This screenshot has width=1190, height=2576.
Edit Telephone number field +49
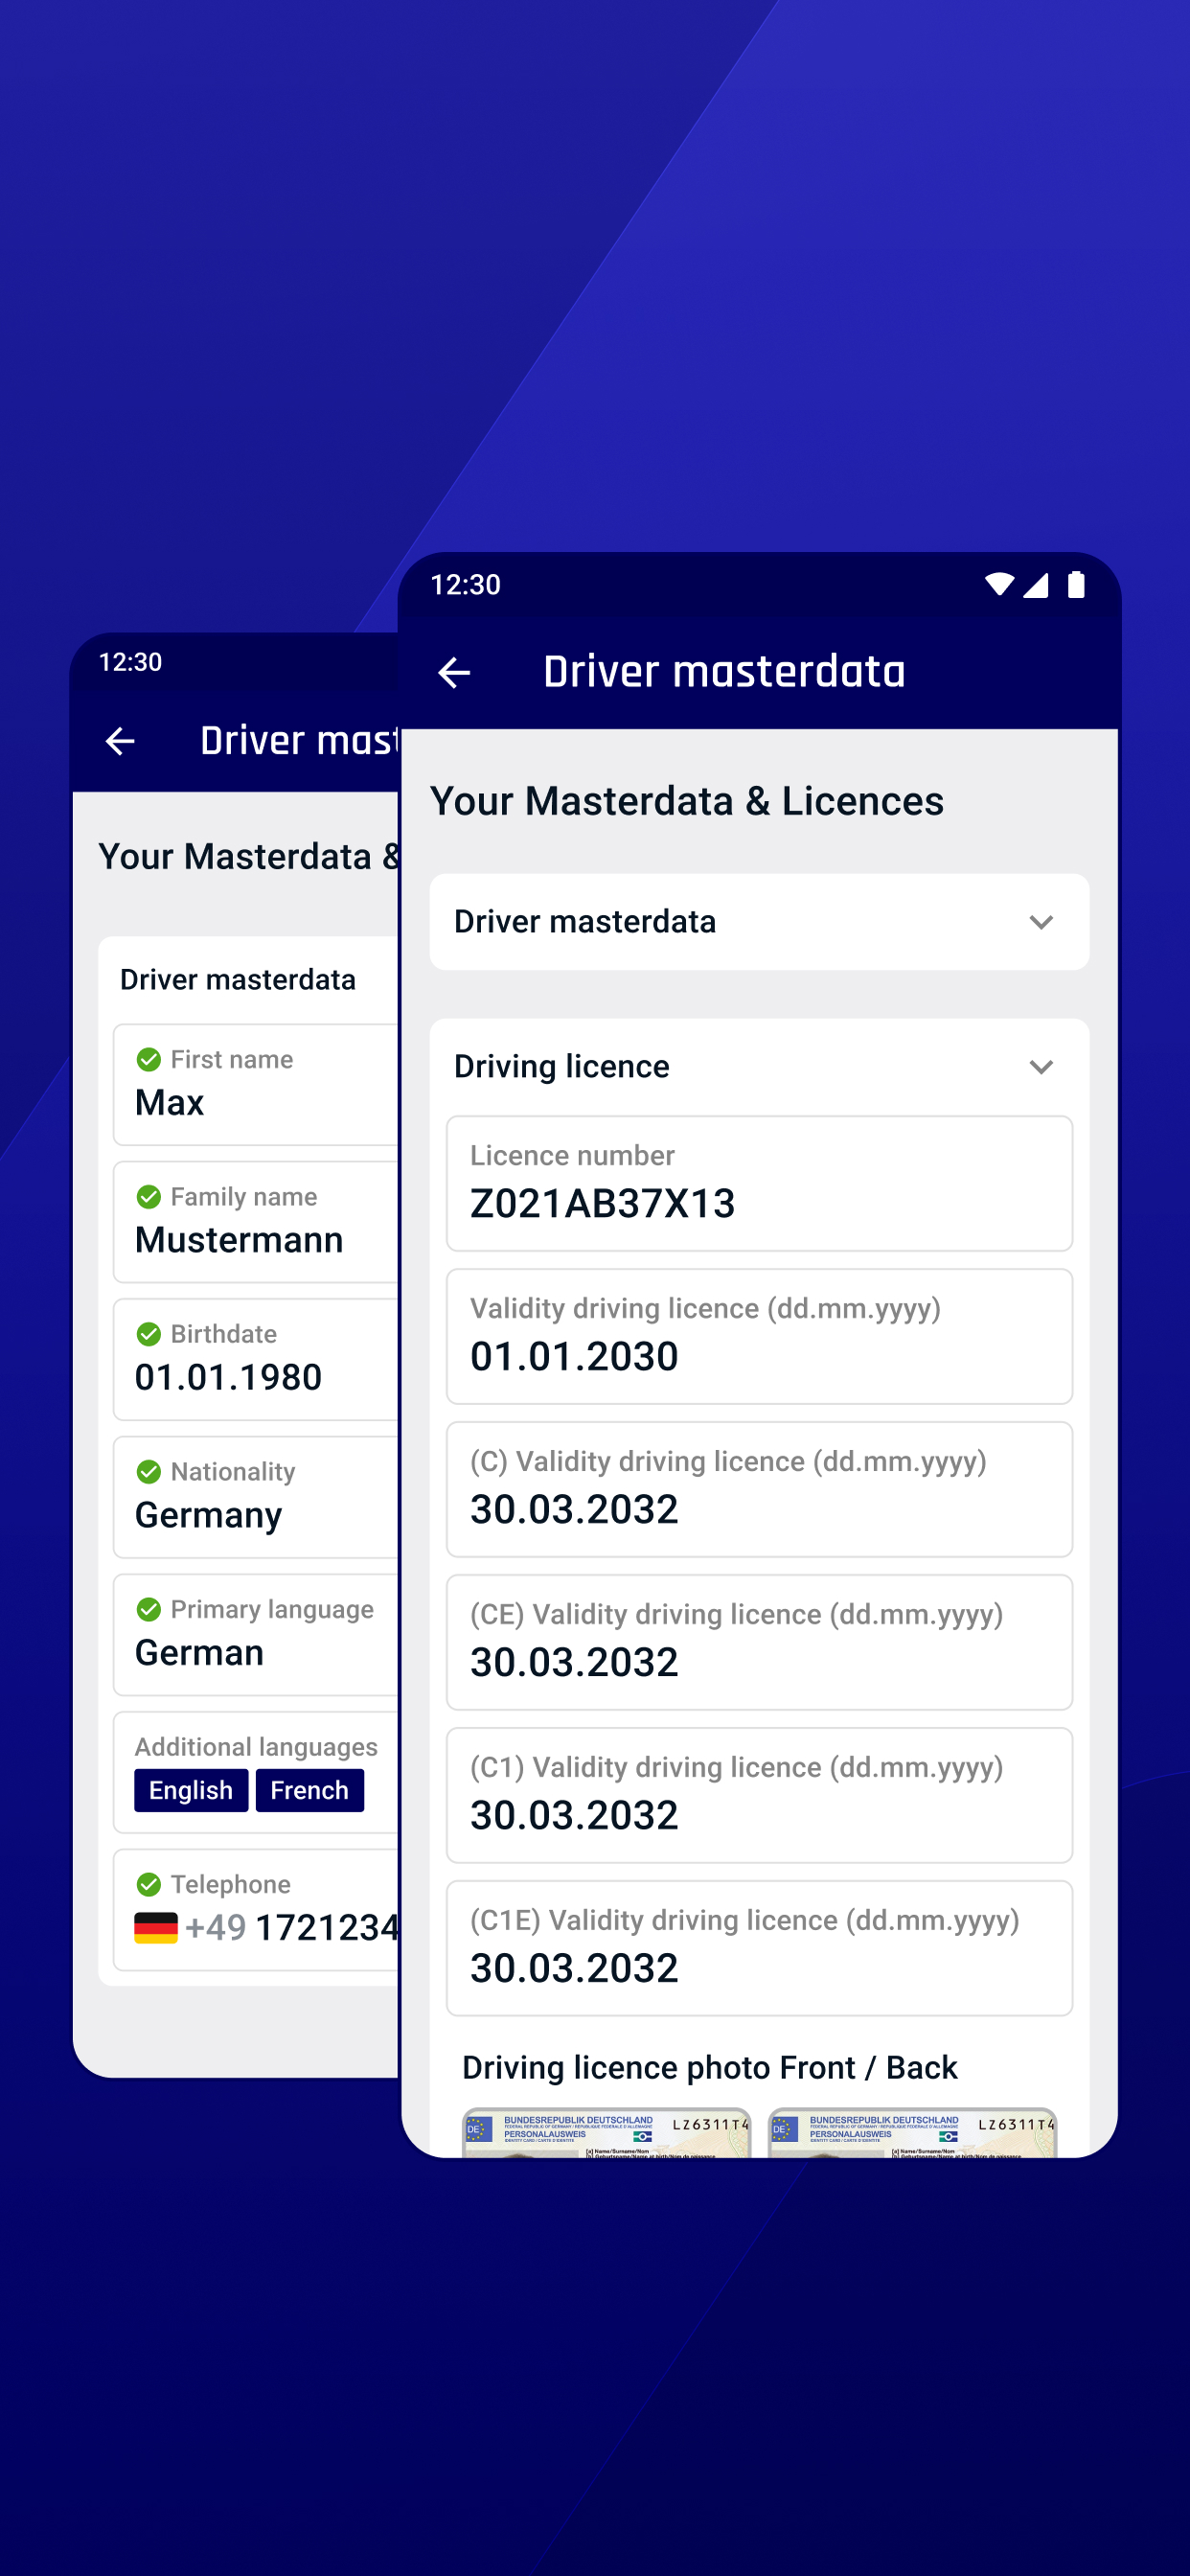click(256, 1909)
